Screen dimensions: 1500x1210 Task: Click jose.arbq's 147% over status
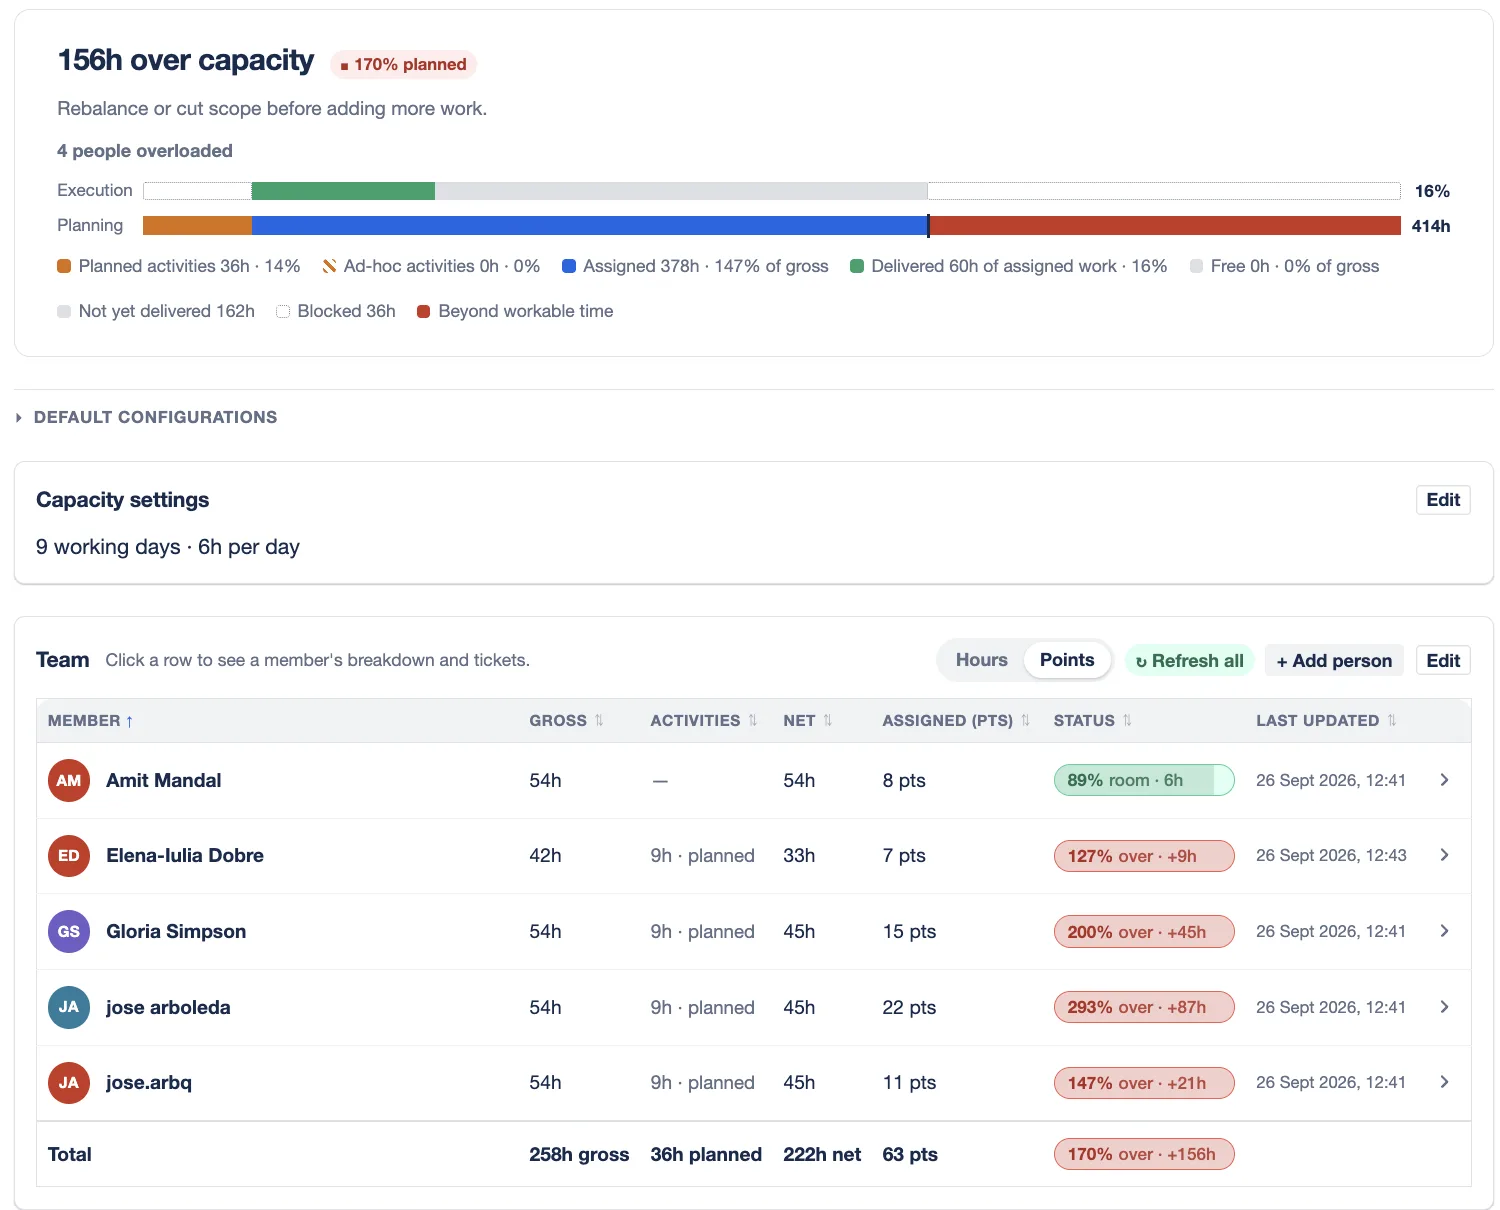click(x=1144, y=1083)
